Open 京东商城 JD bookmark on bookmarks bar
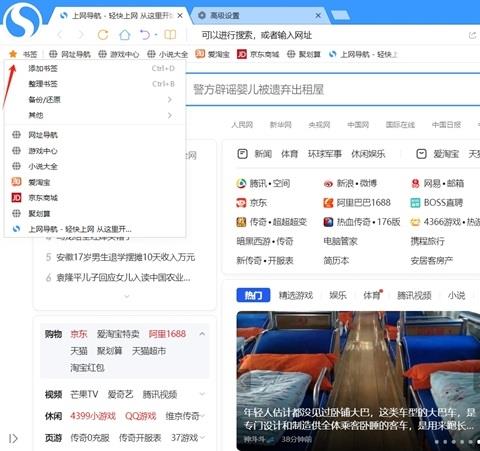Viewport: 480px width, 451px height. click(258, 54)
